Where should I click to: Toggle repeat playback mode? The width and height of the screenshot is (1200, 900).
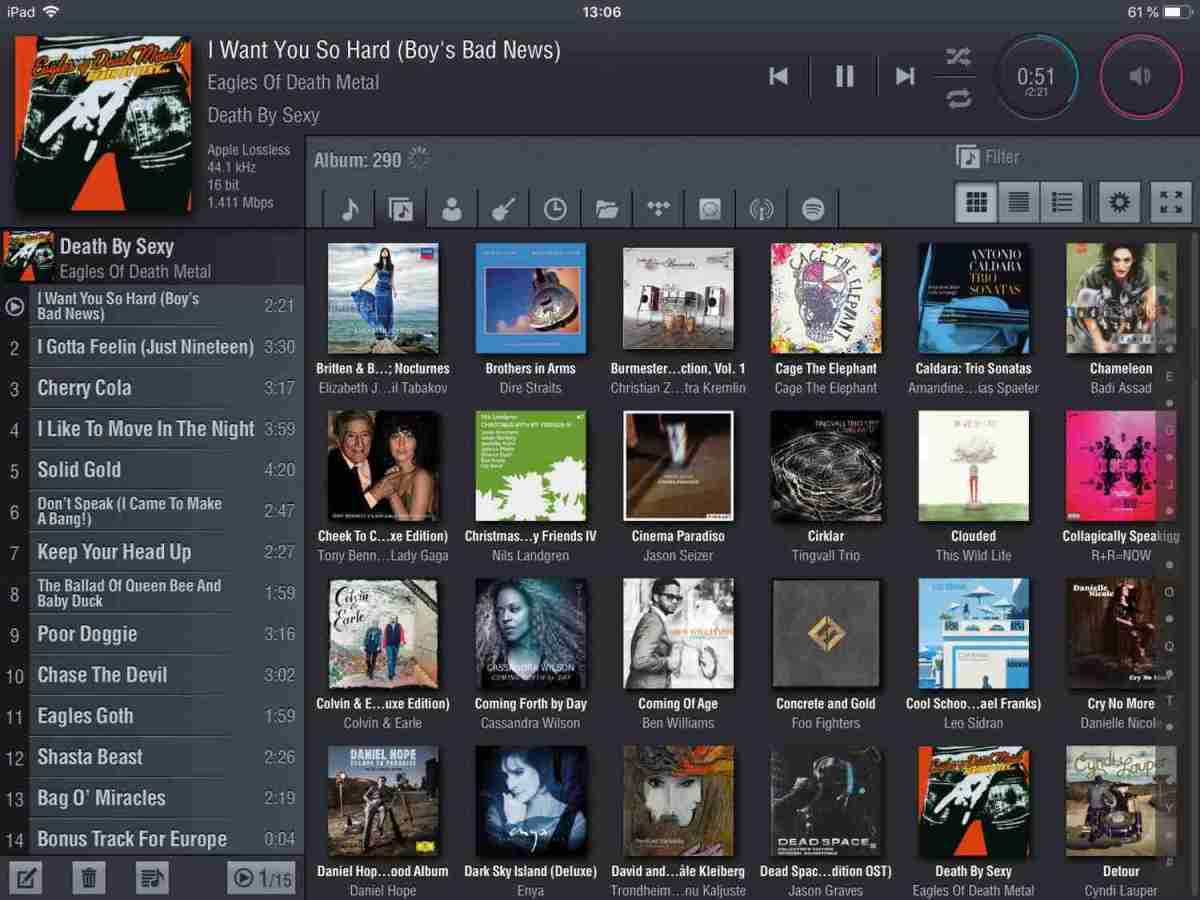point(958,98)
